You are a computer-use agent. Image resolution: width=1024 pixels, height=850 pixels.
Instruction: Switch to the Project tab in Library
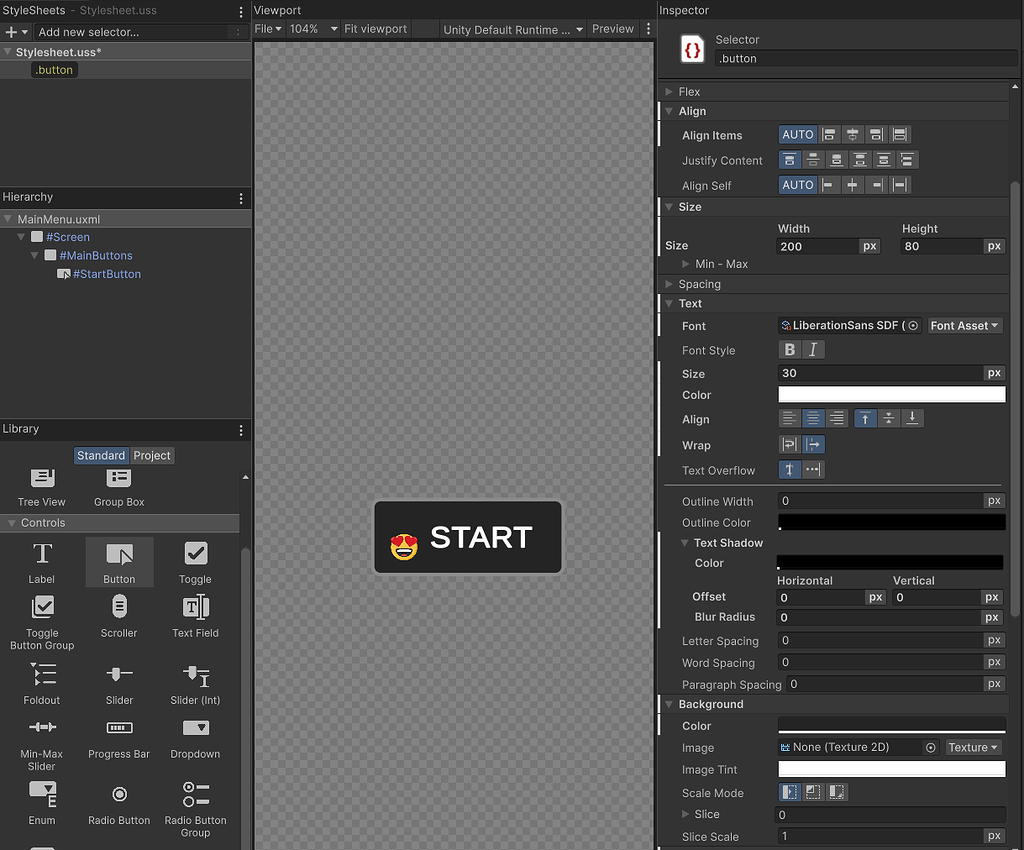click(x=151, y=455)
